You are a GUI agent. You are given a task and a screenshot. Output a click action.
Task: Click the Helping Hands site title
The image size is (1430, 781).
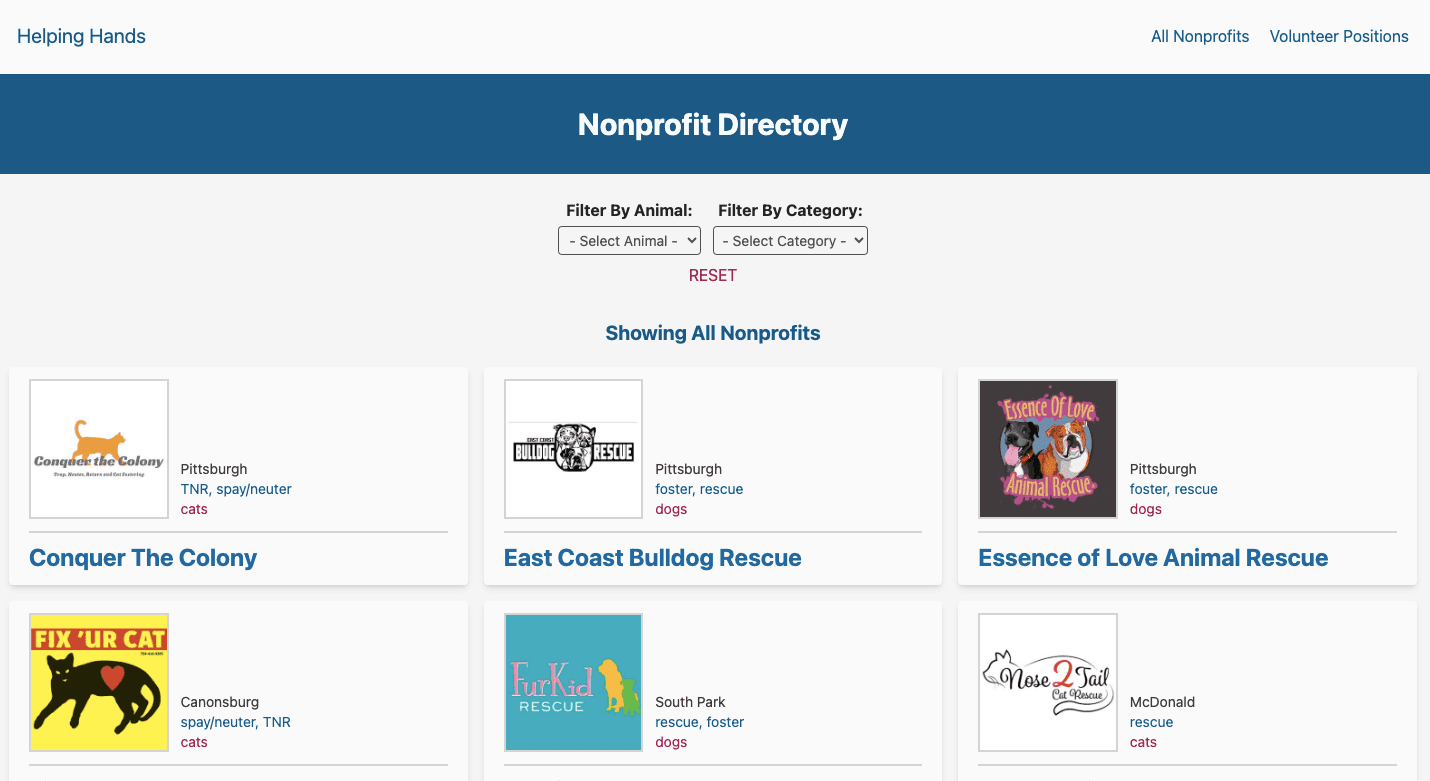pos(81,37)
